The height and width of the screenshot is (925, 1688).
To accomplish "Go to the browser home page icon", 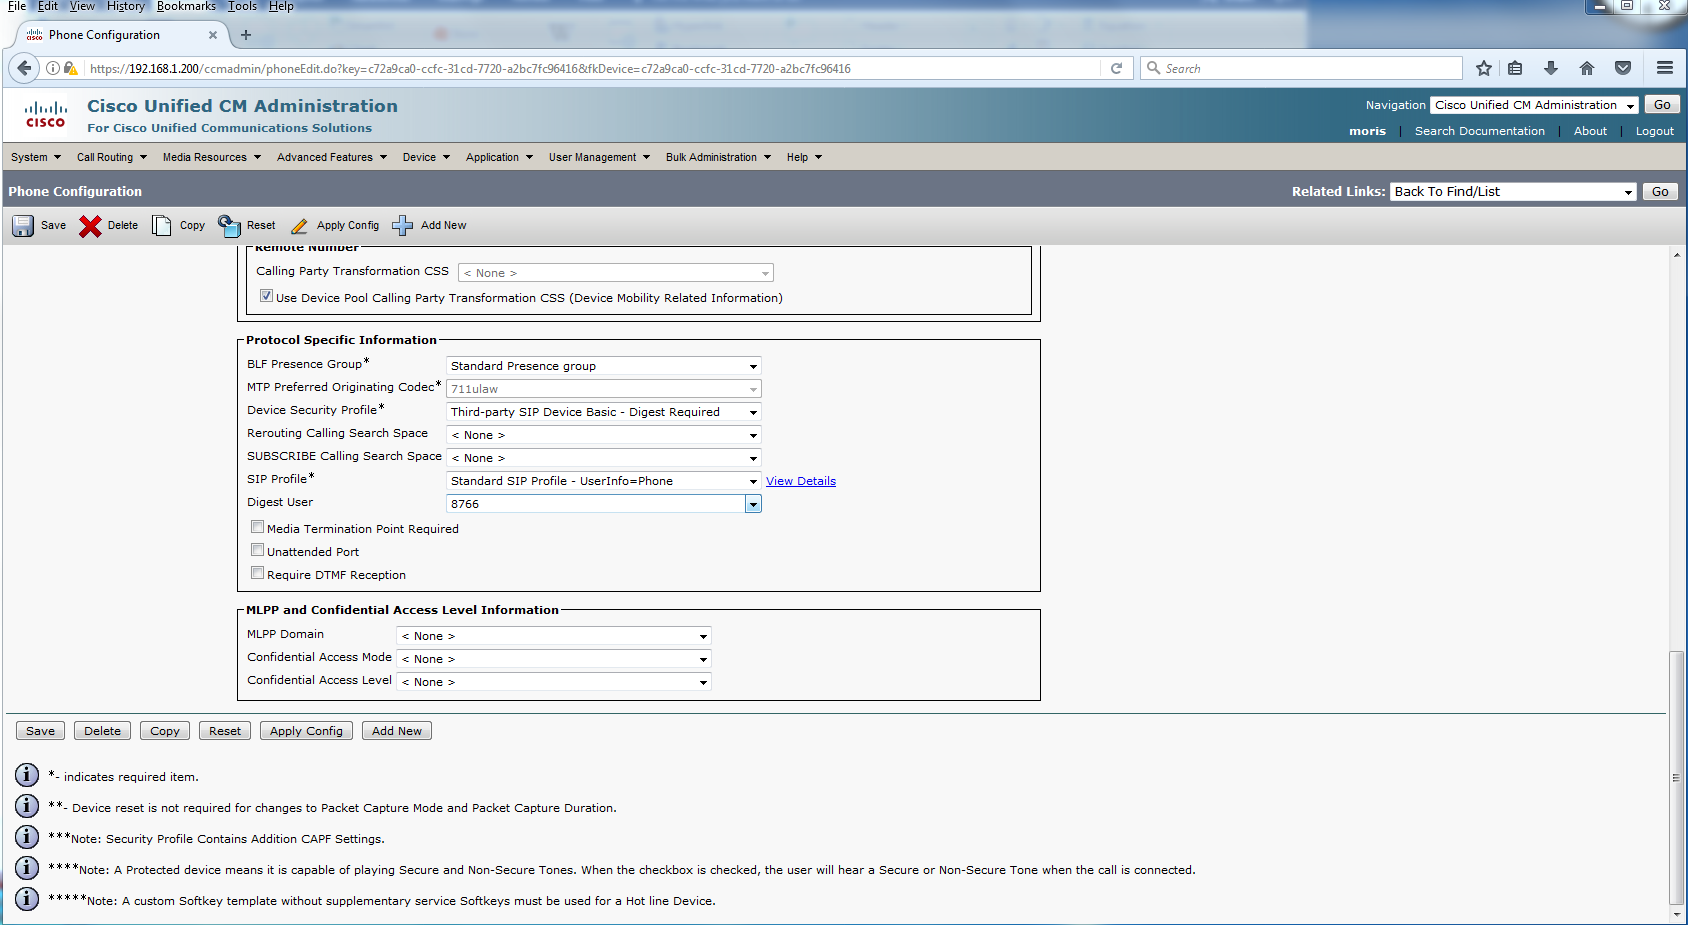I will (x=1587, y=68).
